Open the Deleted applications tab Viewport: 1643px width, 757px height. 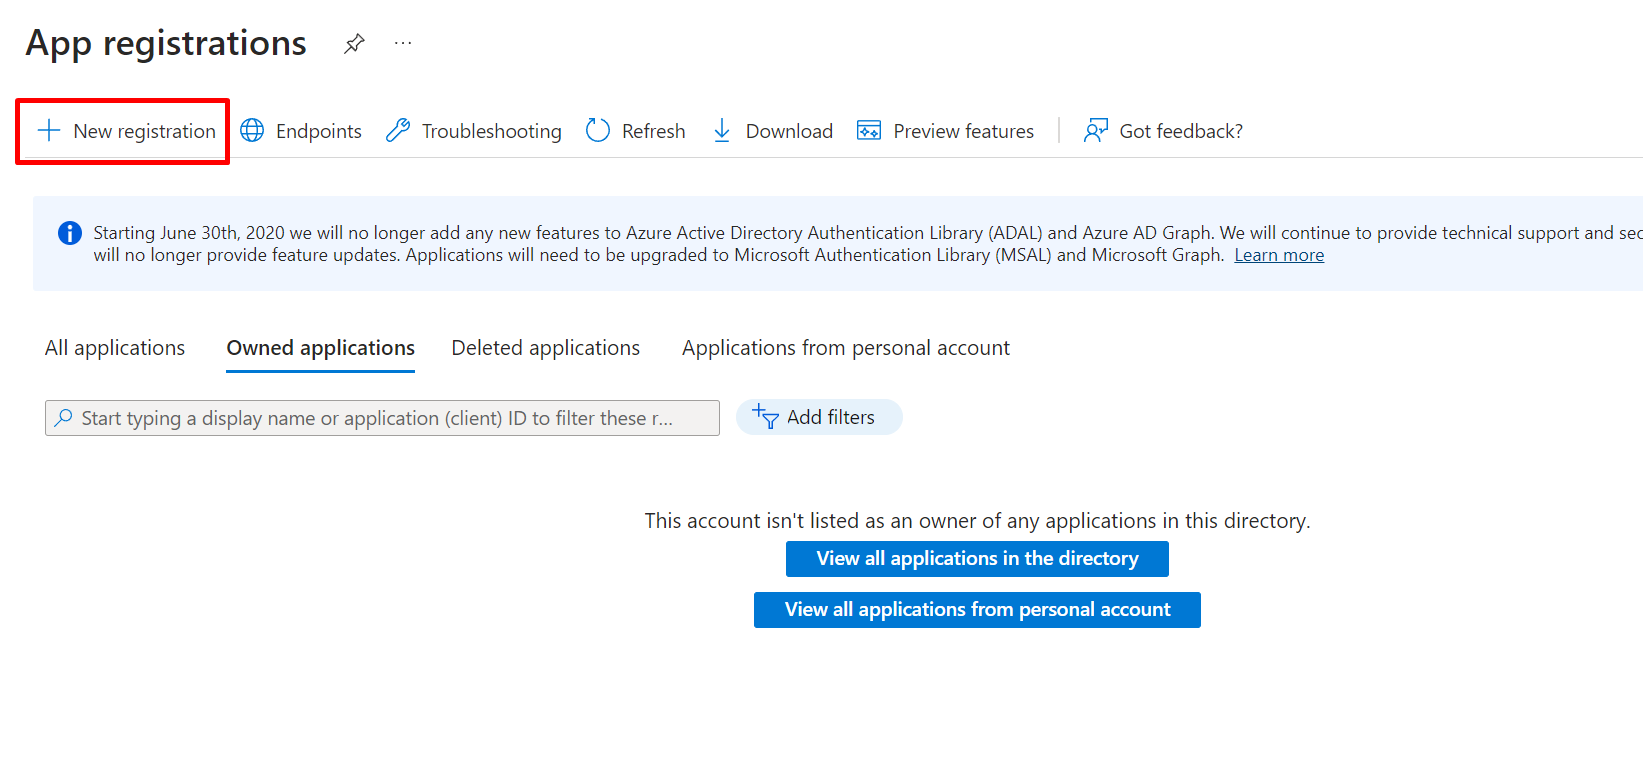(x=545, y=348)
